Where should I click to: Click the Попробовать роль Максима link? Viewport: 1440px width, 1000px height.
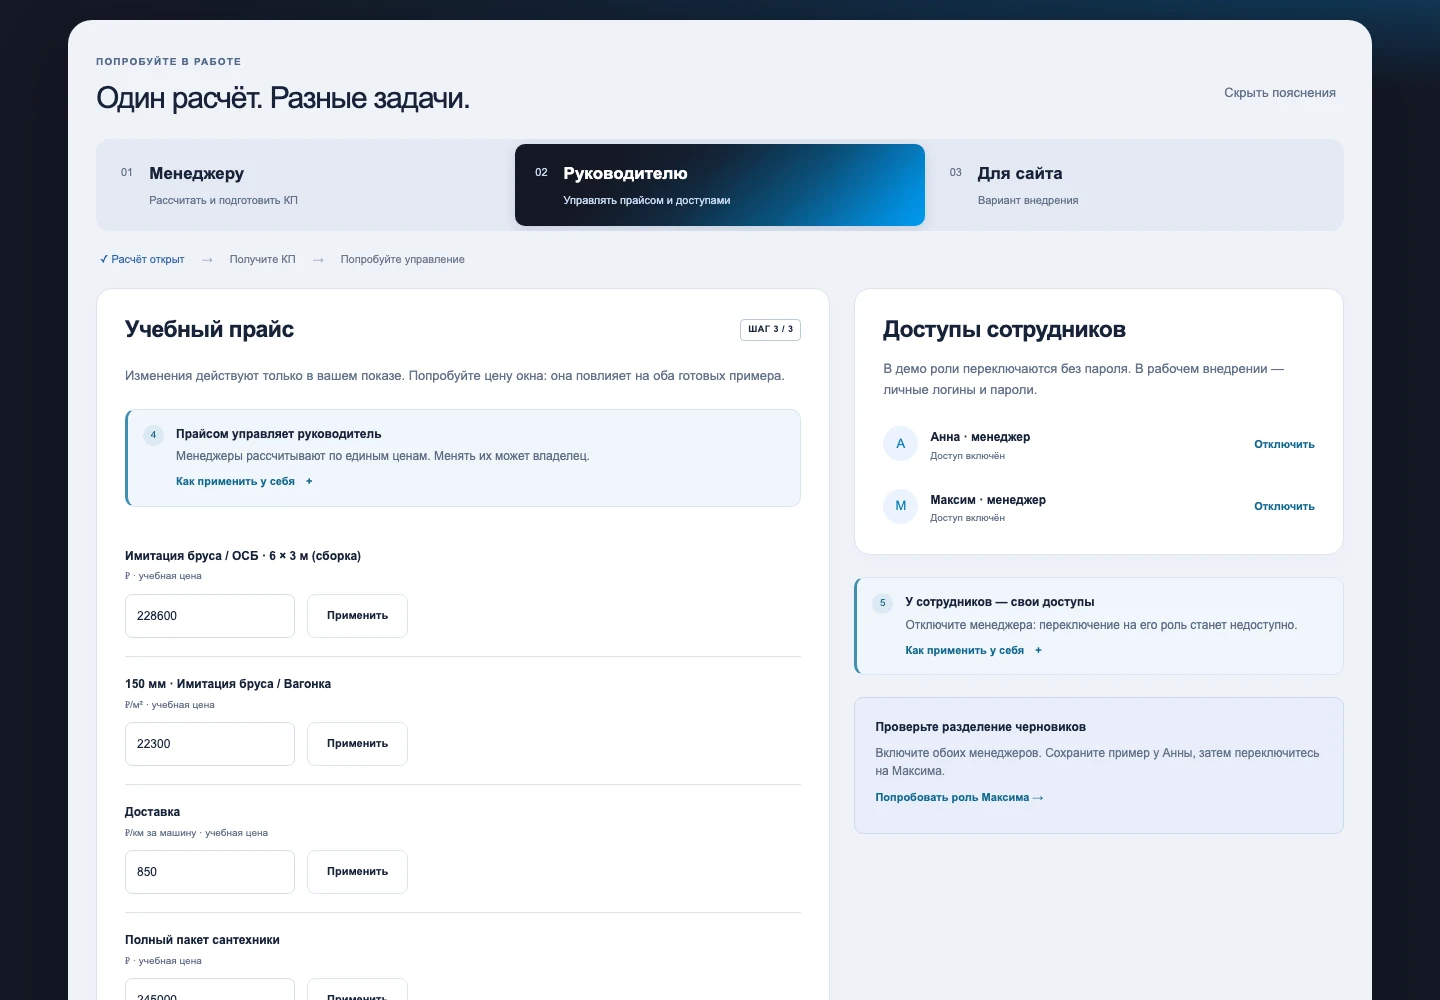959,797
